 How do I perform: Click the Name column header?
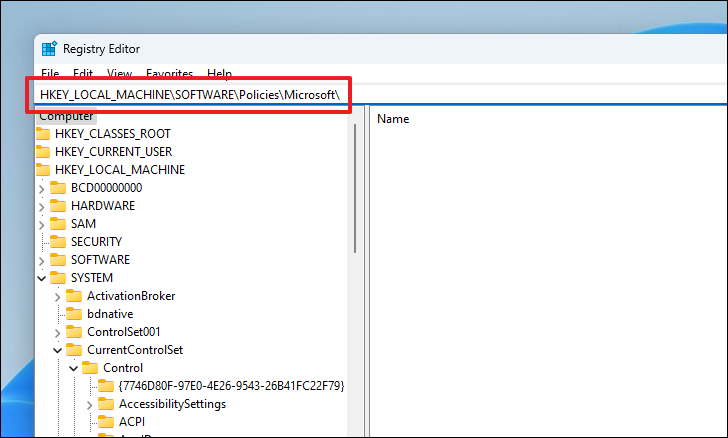(393, 119)
